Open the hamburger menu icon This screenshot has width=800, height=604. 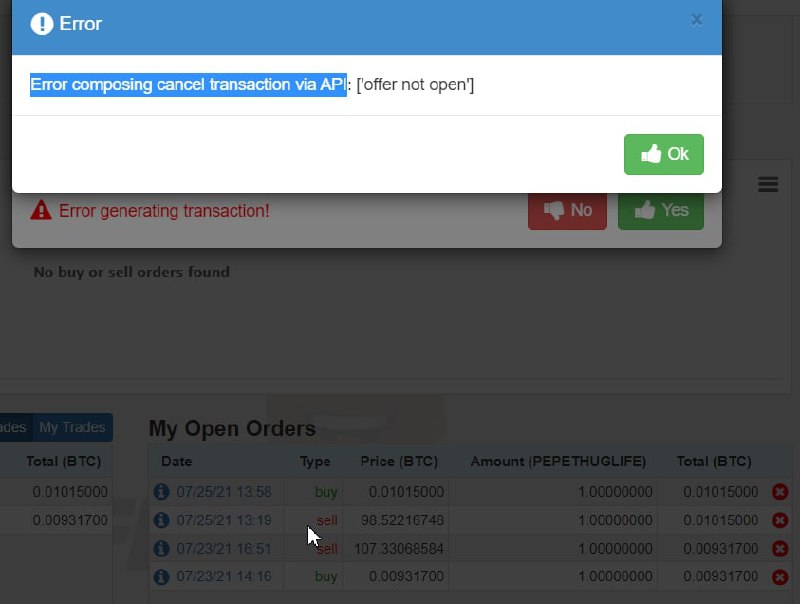click(768, 184)
